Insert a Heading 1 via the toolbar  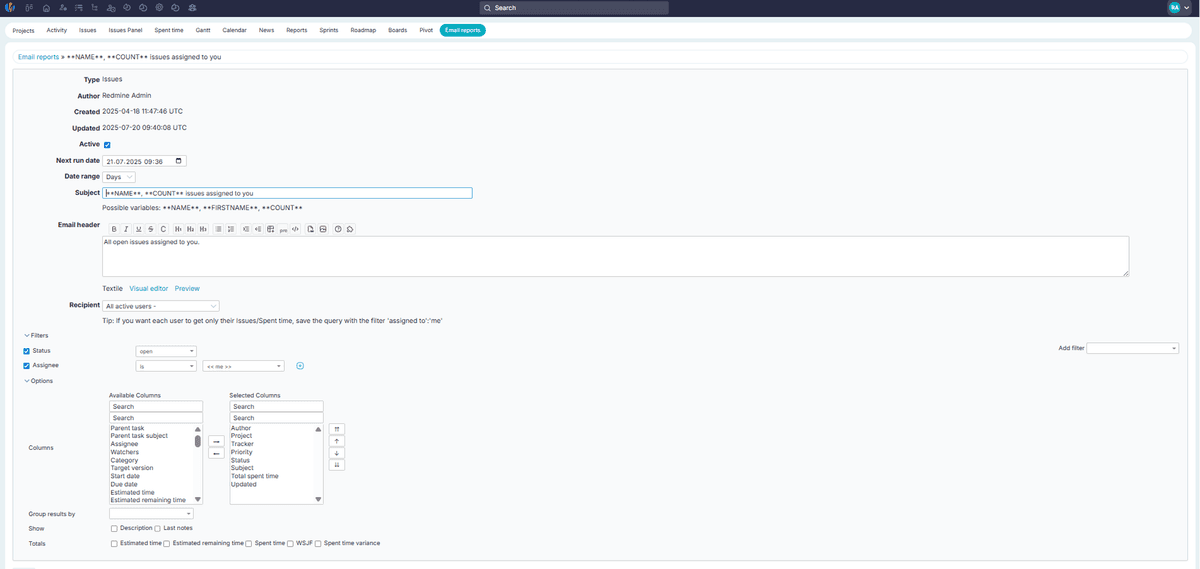[178, 229]
